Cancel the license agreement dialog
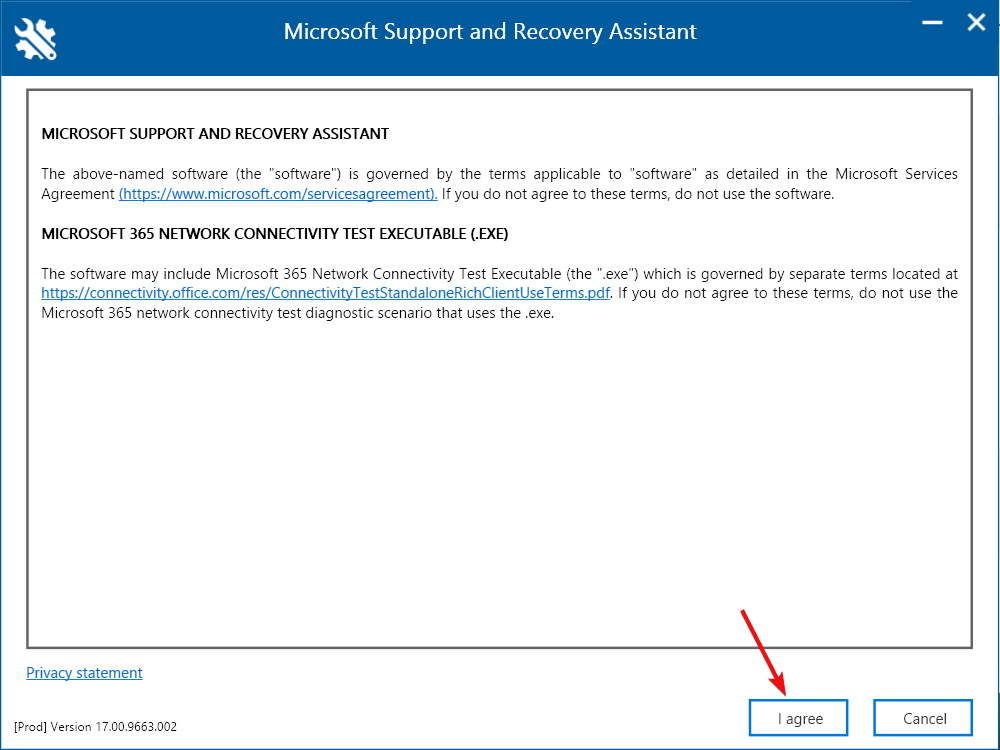This screenshot has width=1000, height=750. [923, 718]
